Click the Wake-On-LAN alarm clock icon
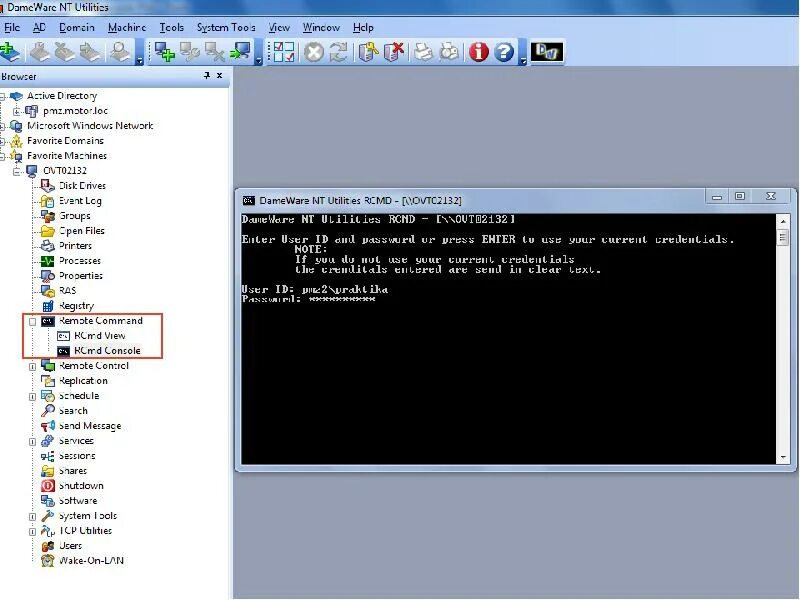This screenshot has height=600, width=800. (47, 560)
